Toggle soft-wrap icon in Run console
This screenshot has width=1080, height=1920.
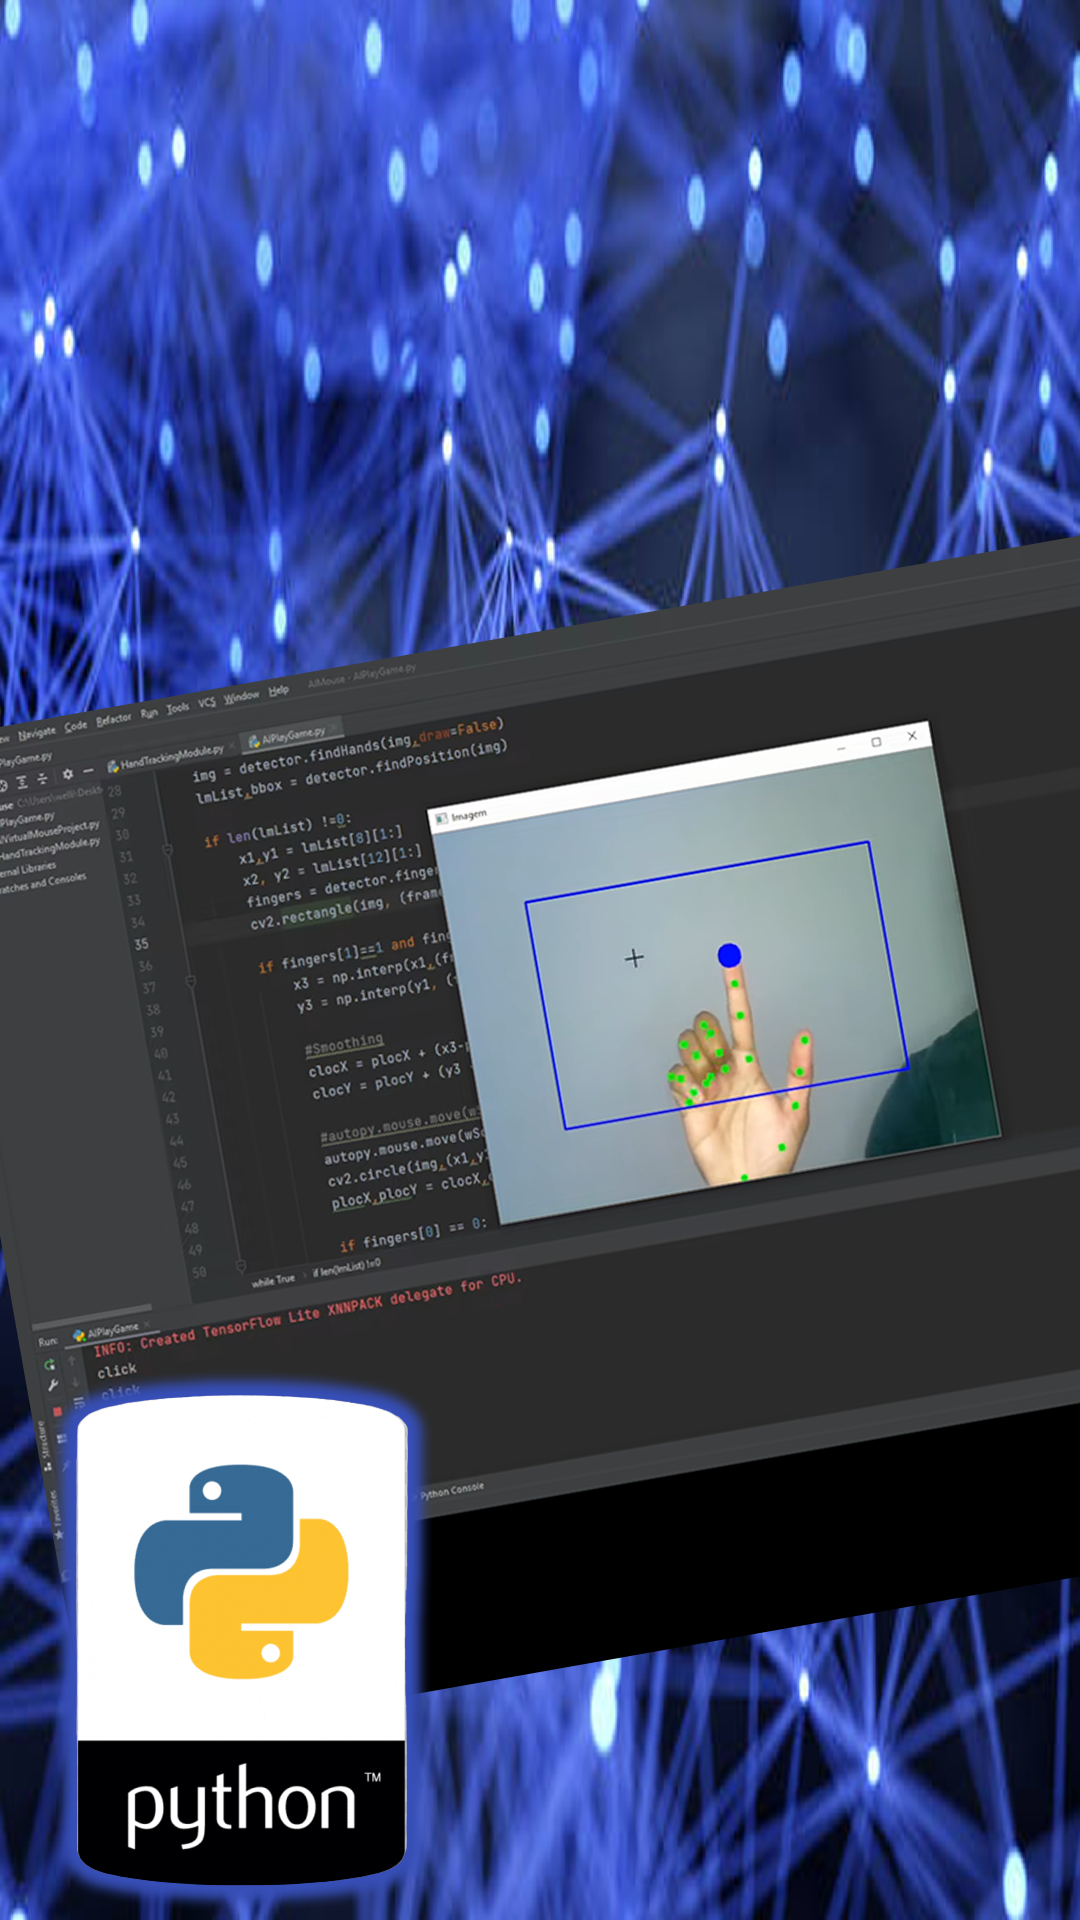[78, 1402]
